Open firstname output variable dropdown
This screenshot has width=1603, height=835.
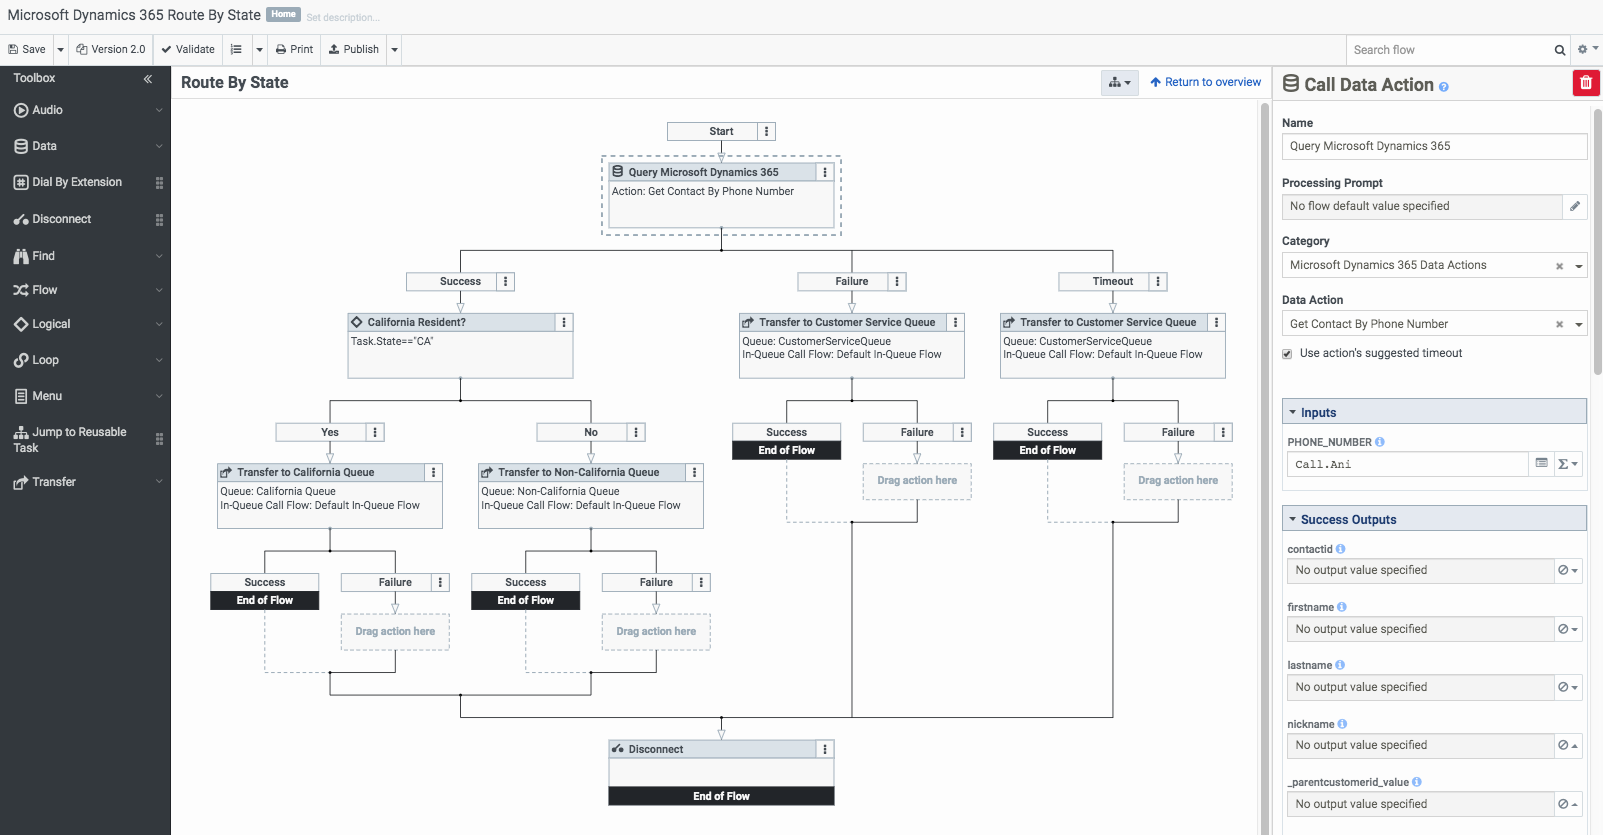coord(1568,629)
